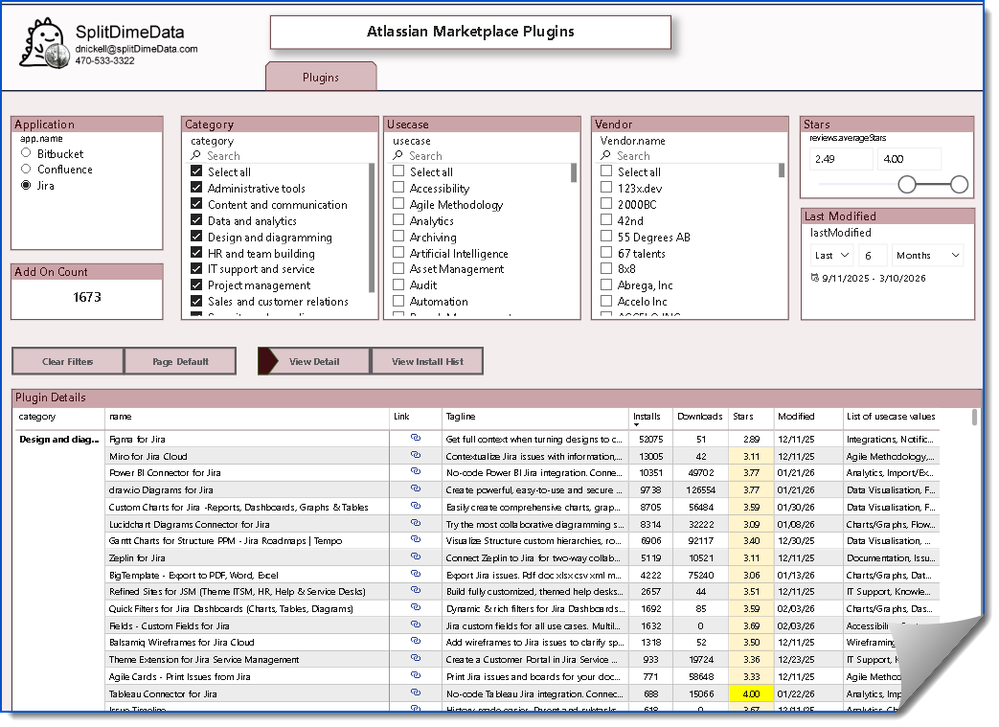Open link icon for Figma for Jira
Screen dimensions: 999x727
(x=415, y=438)
